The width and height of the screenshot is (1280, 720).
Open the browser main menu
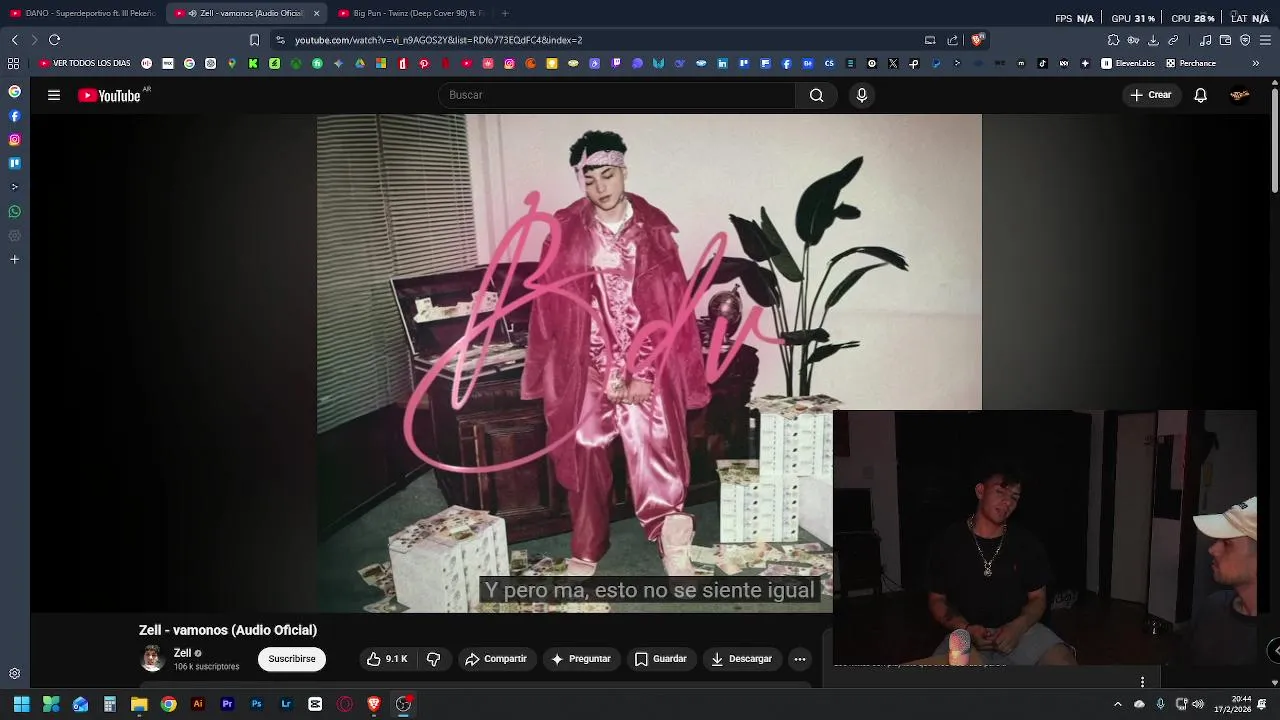click(1265, 40)
